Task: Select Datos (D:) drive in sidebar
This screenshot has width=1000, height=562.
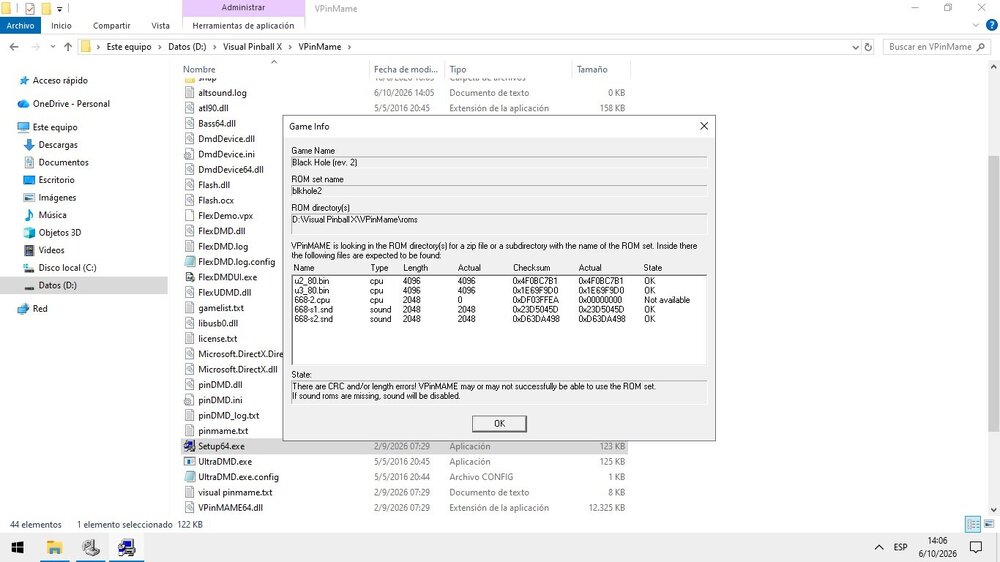Action: point(57,285)
